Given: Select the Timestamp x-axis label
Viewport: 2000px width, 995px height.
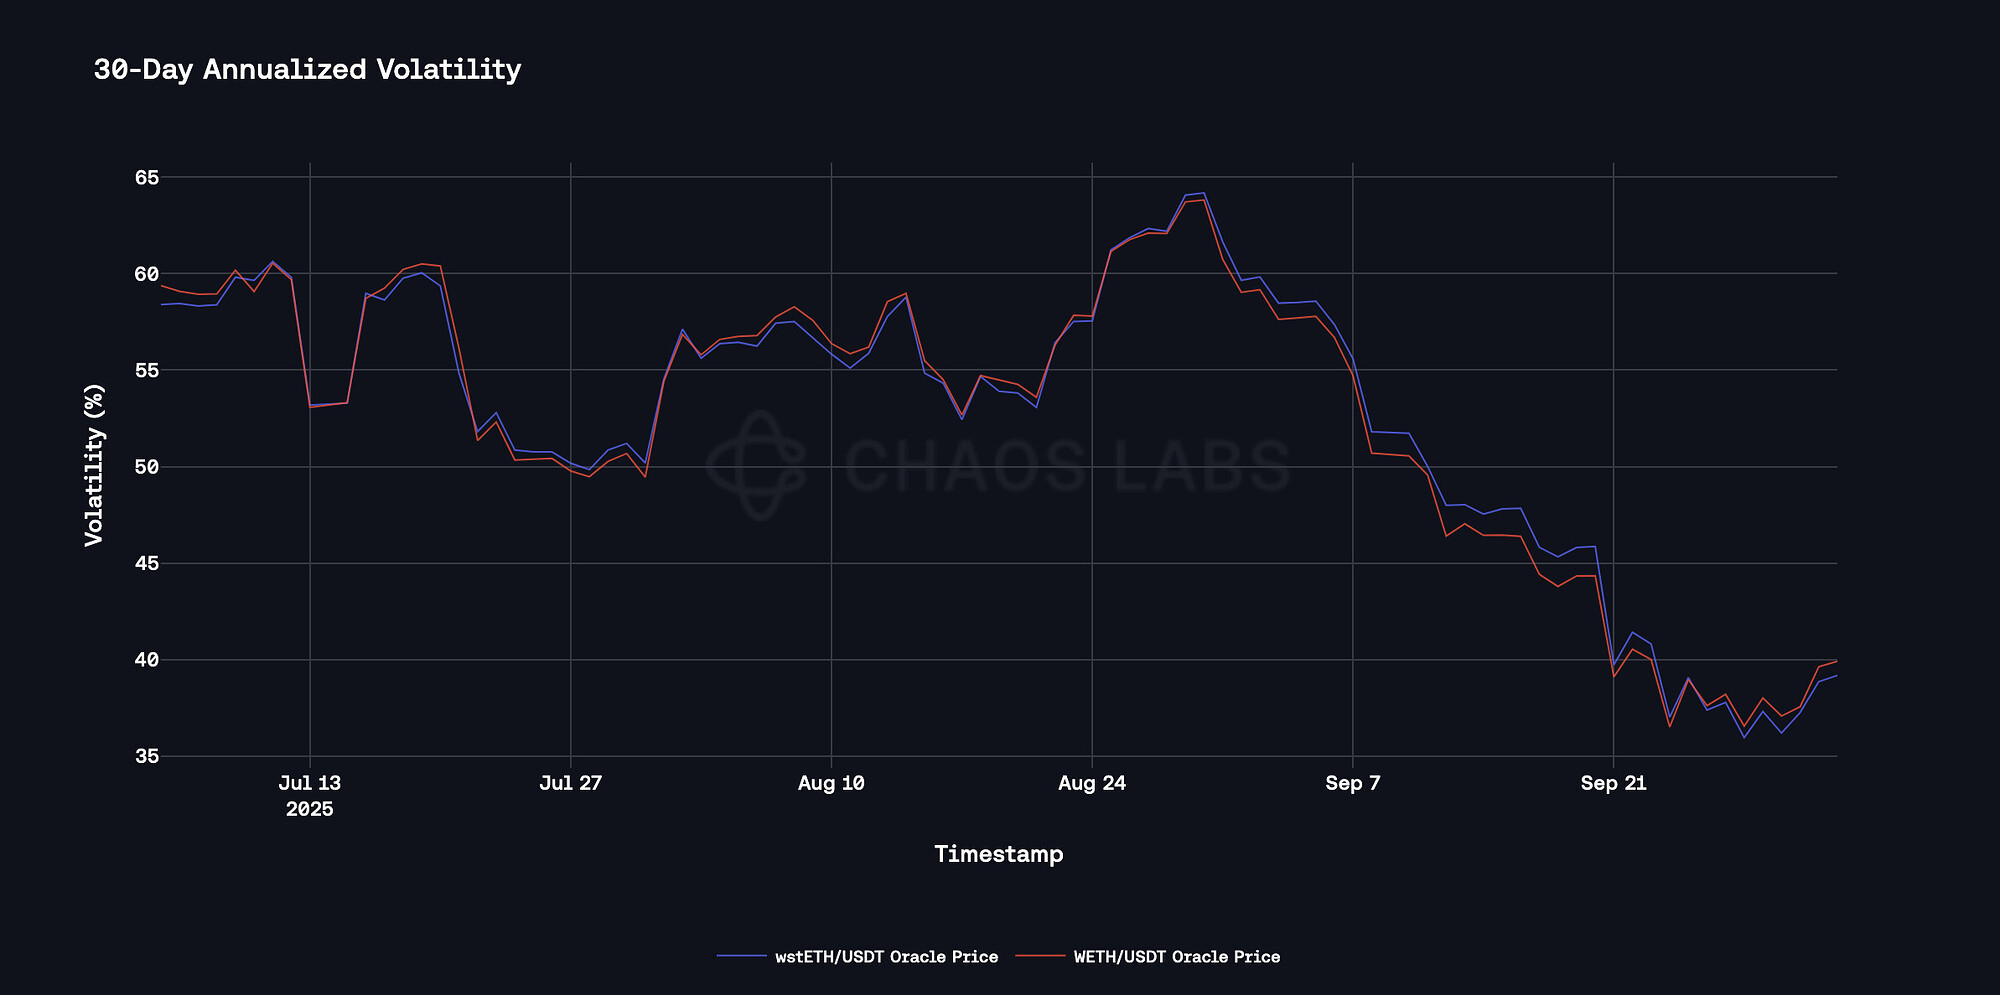Looking at the screenshot, I should 998,854.
